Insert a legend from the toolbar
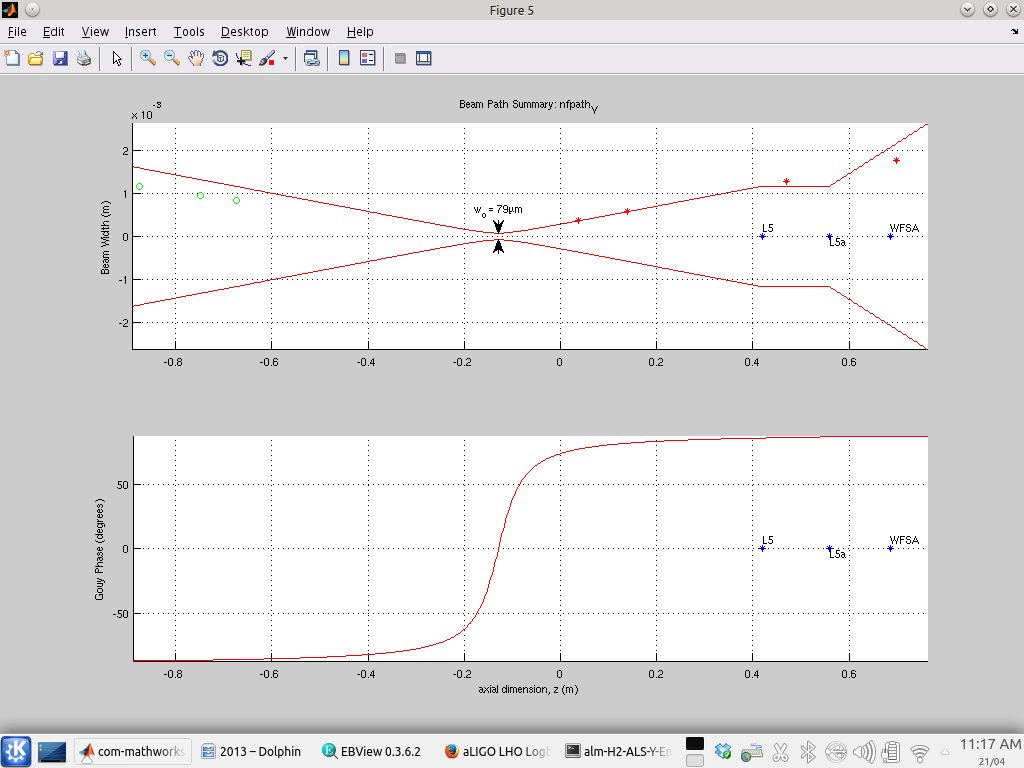The height and width of the screenshot is (768, 1024). tap(368, 58)
